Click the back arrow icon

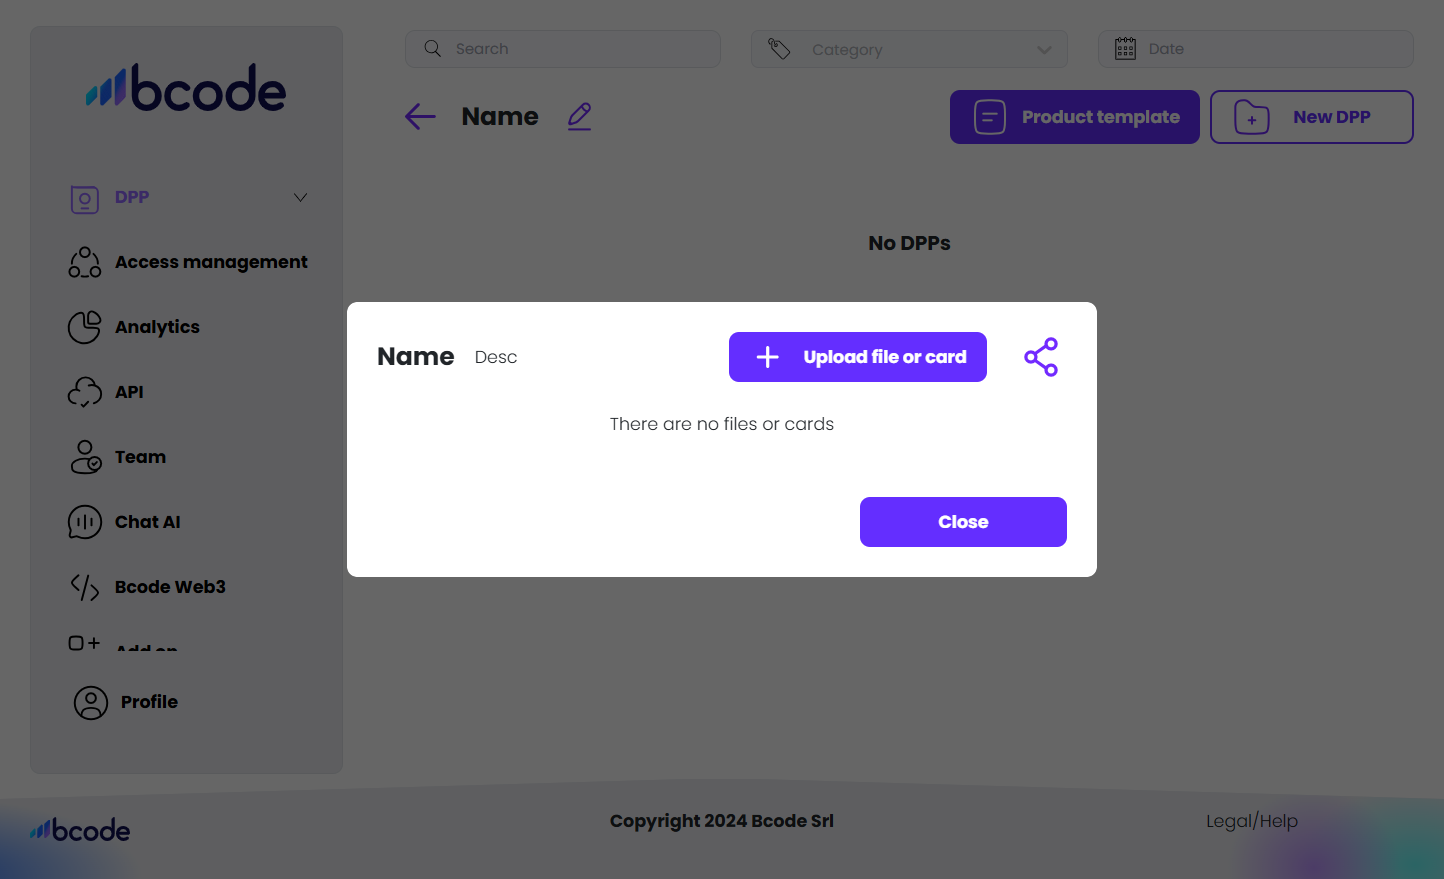(x=420, y=117)
